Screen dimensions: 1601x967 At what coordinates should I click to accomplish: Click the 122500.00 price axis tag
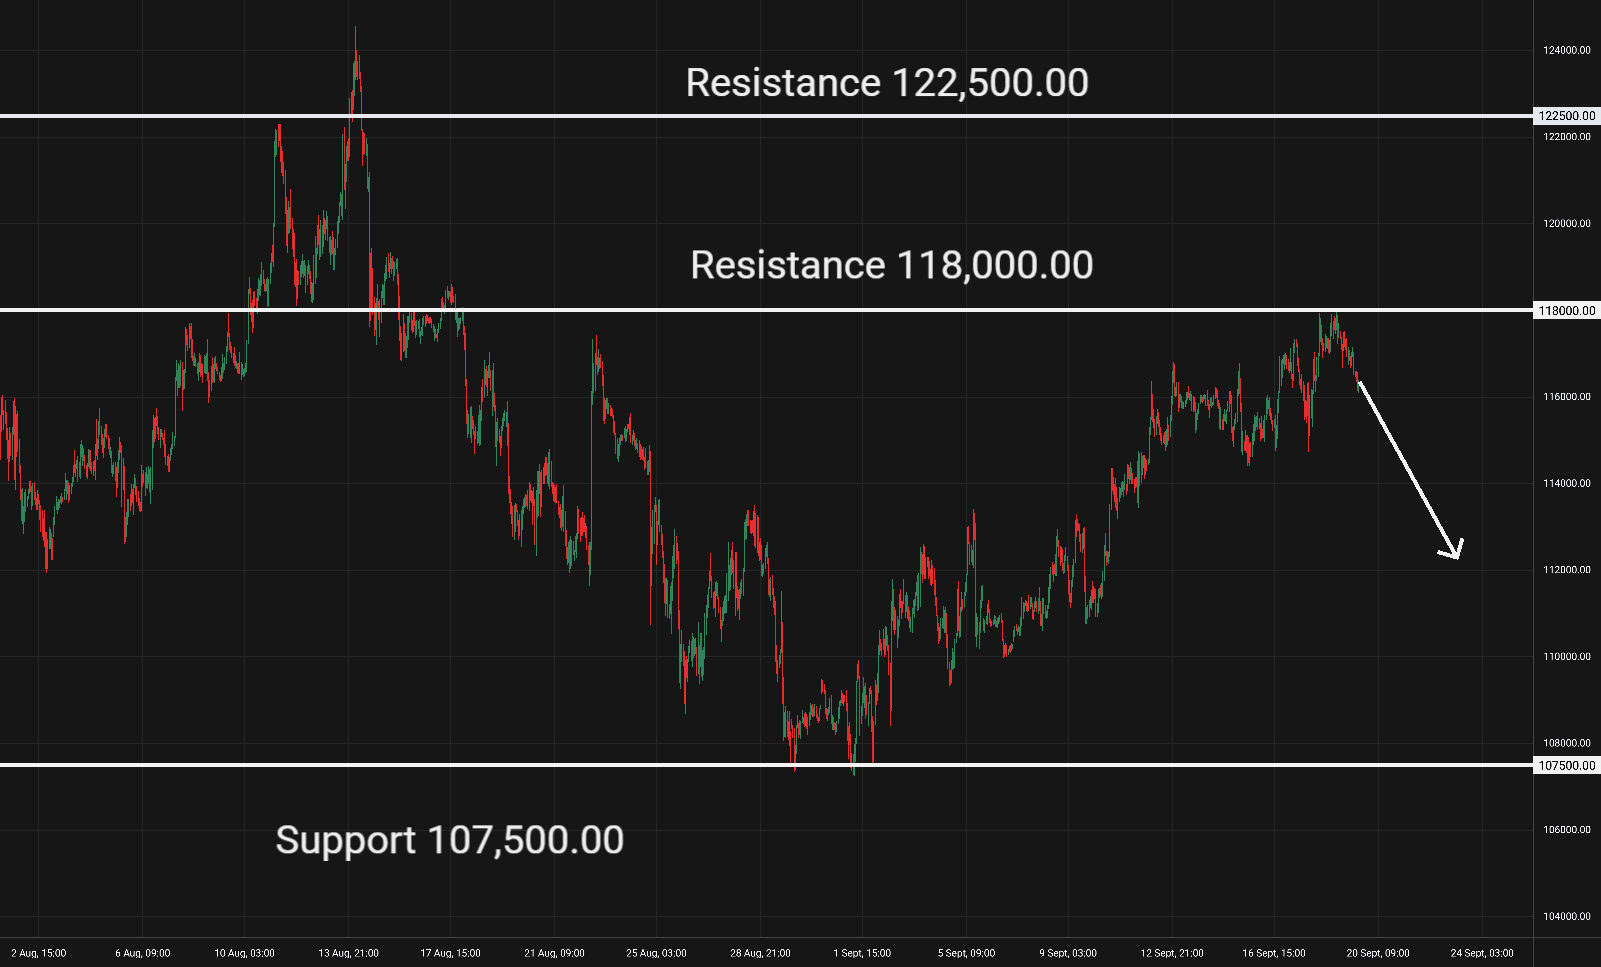(x=1566, y=116)
